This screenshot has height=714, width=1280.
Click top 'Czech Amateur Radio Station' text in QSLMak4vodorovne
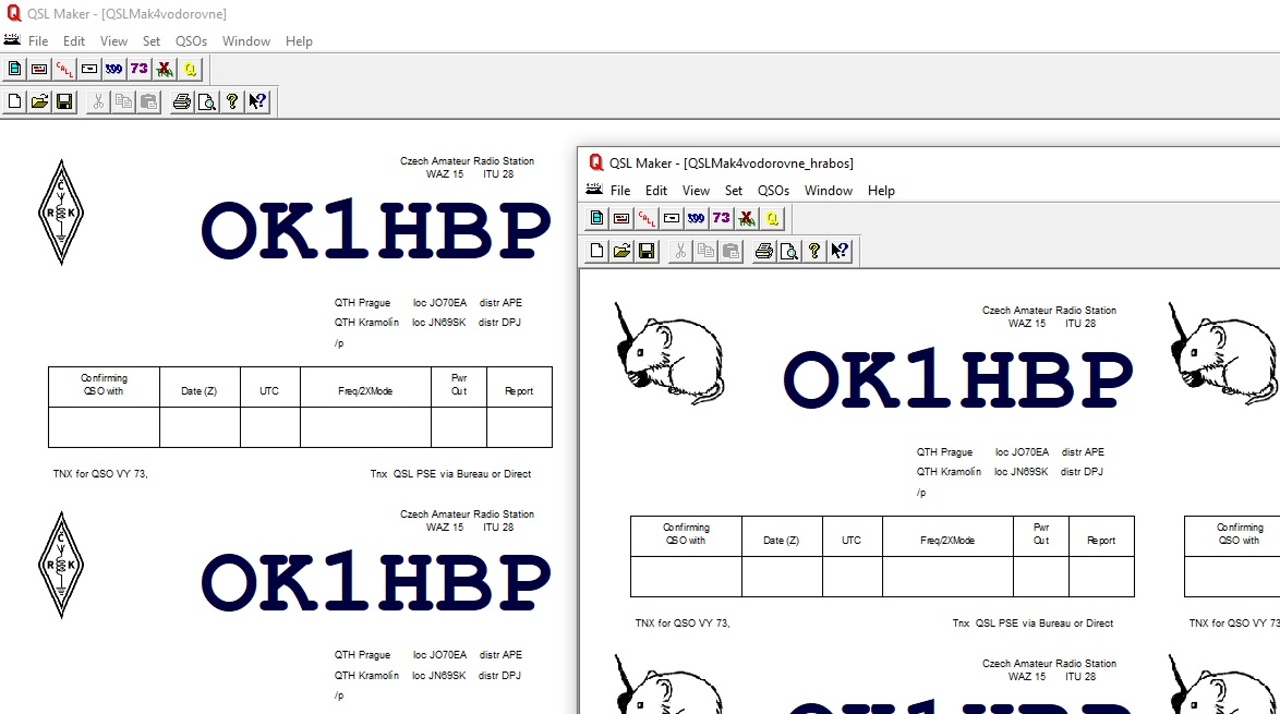point(467,161)
